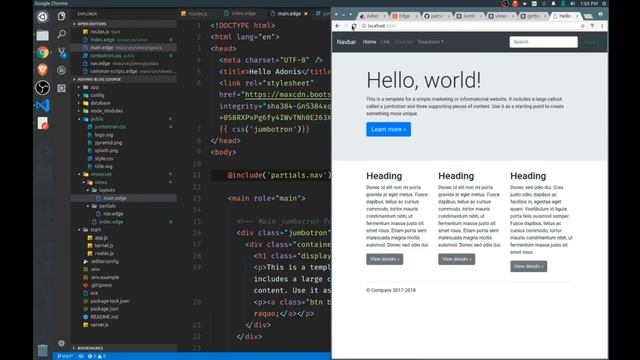Collapse the start folder

(x=95, y=230)
